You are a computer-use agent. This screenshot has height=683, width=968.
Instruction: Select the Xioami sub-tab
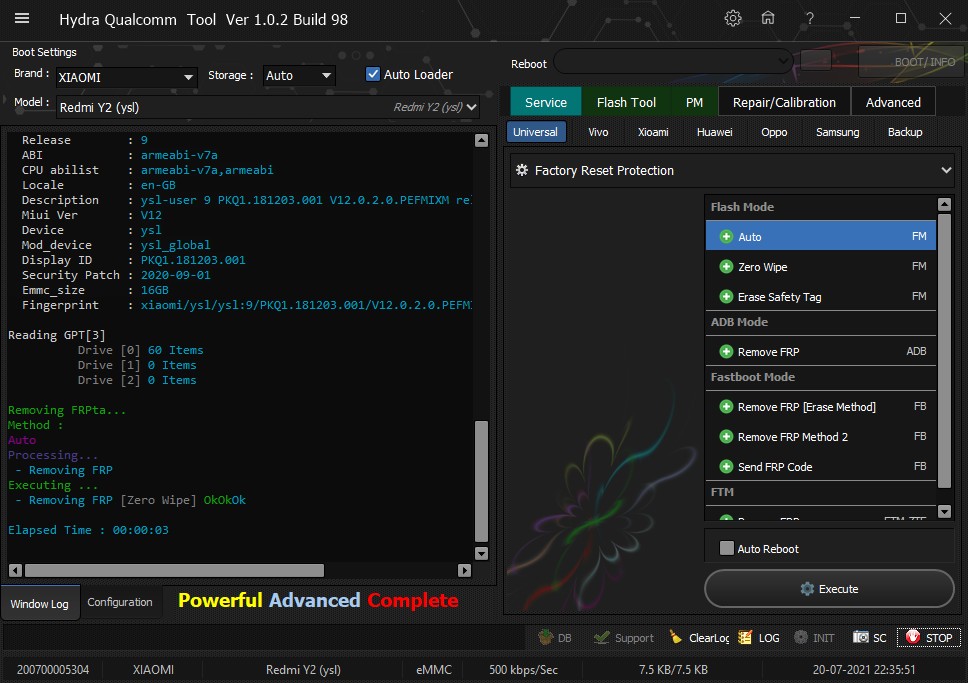pos(653,132)
